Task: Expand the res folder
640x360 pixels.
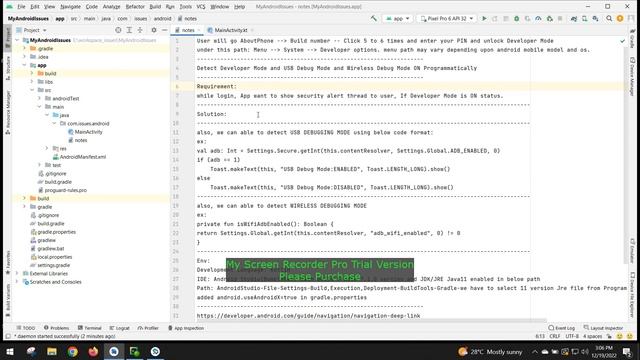Action: (47, 149)
